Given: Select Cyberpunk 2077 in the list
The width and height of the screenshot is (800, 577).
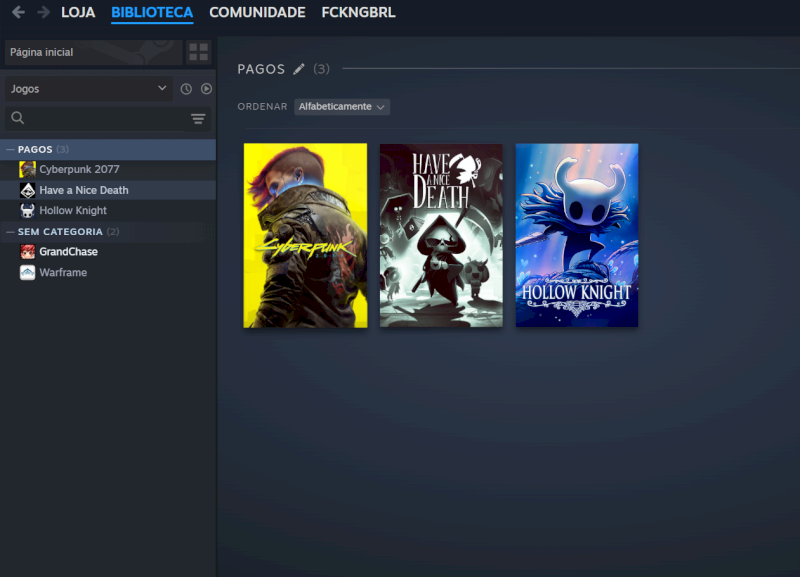Looking at the screenshot, I should pyautogui.click(x=108, y=169).
